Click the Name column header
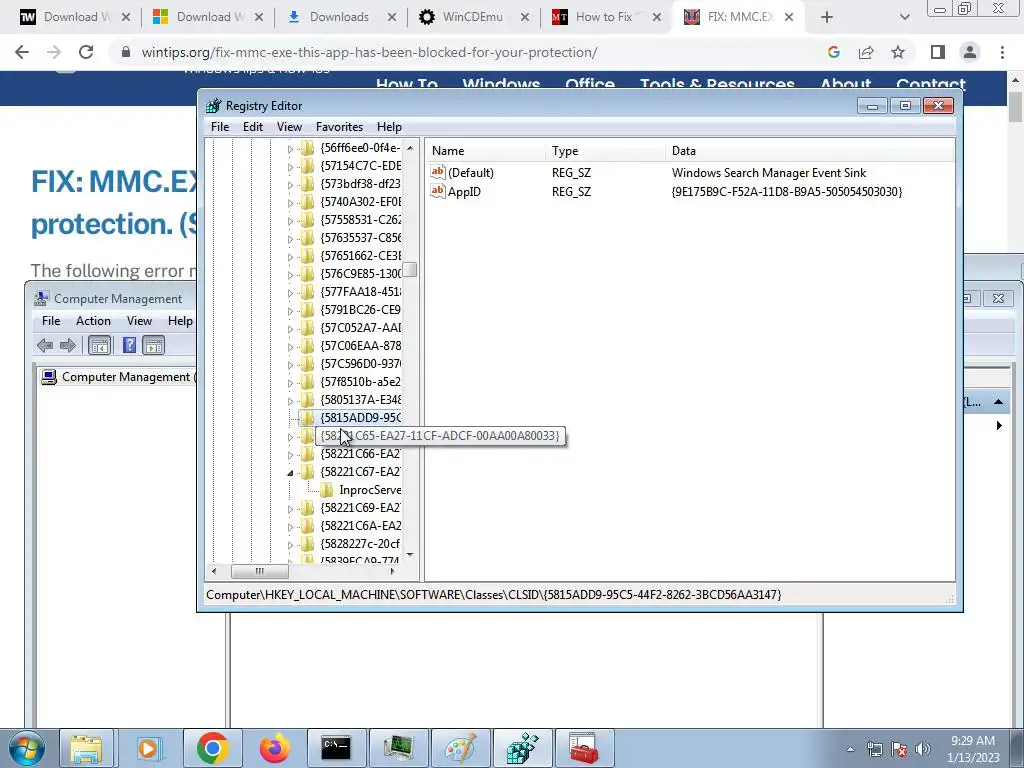The width and height of the screenshot is (1024, 768). pyautogui.click(x=485, y=151)
